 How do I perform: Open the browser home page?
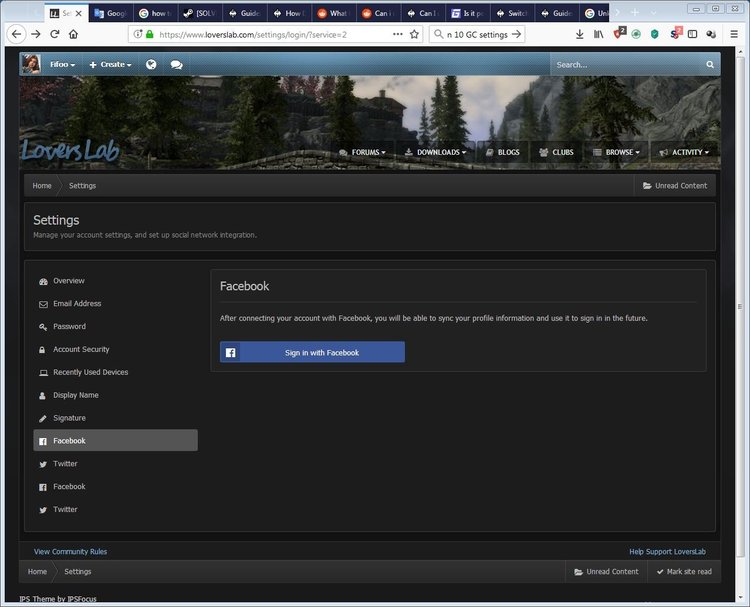[x=73, y=34]
